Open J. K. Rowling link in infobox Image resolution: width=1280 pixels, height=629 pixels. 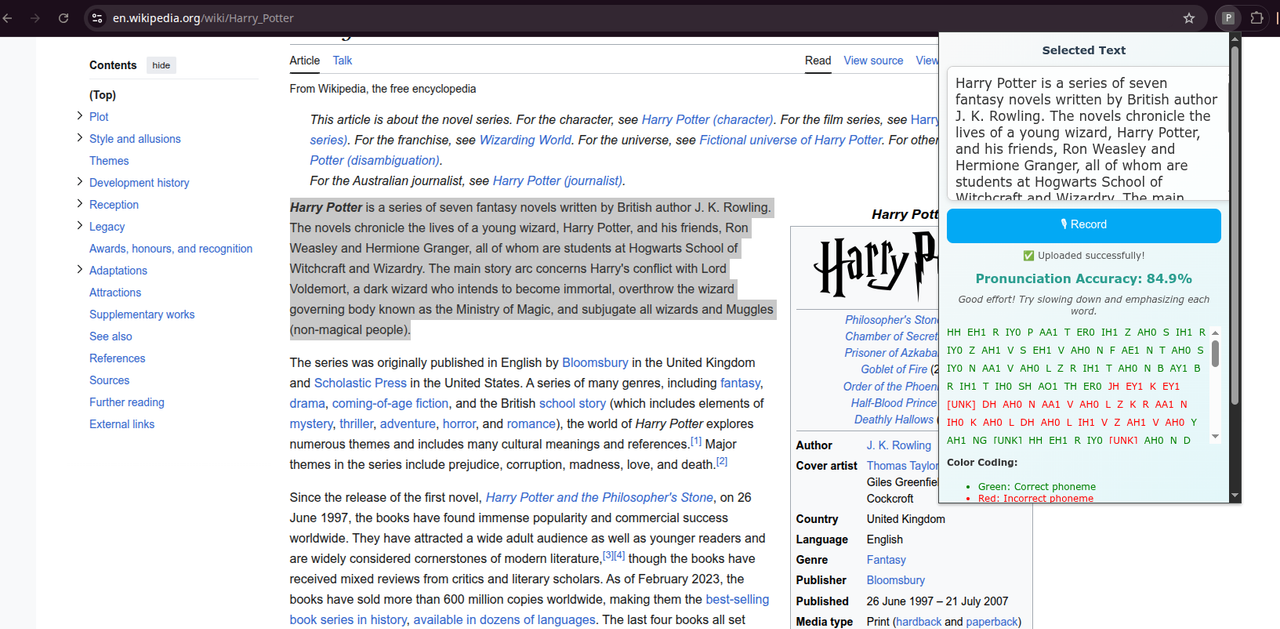(898, 446)
